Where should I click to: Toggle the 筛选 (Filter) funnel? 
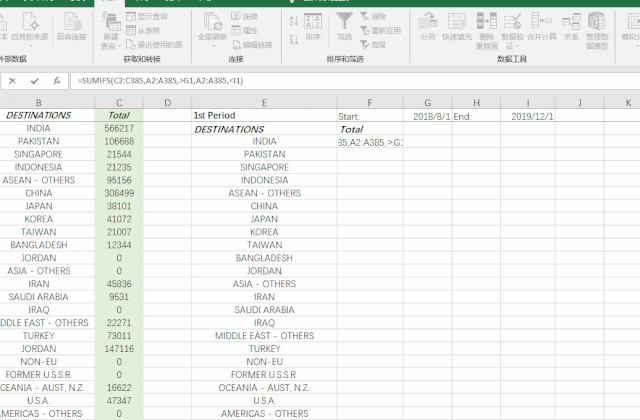tap(344, 26)
